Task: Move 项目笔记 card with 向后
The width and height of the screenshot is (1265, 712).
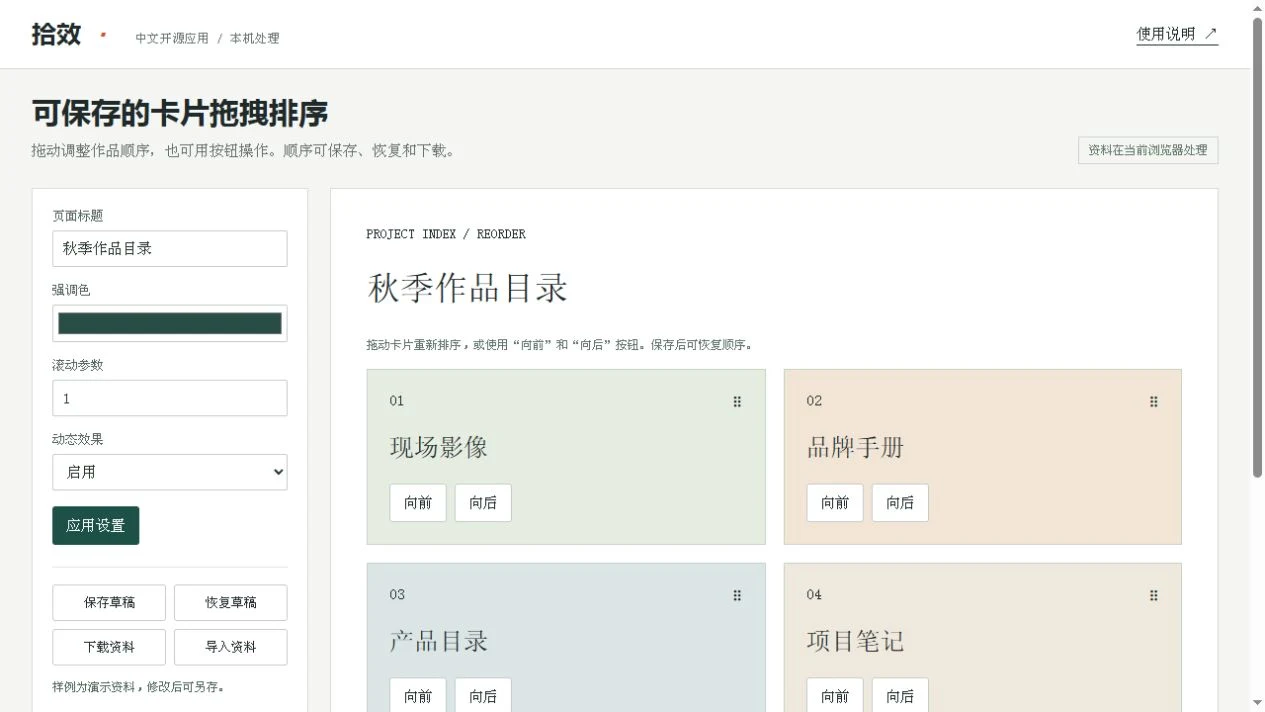Action: pyautogui.click(x=900, y=696)
